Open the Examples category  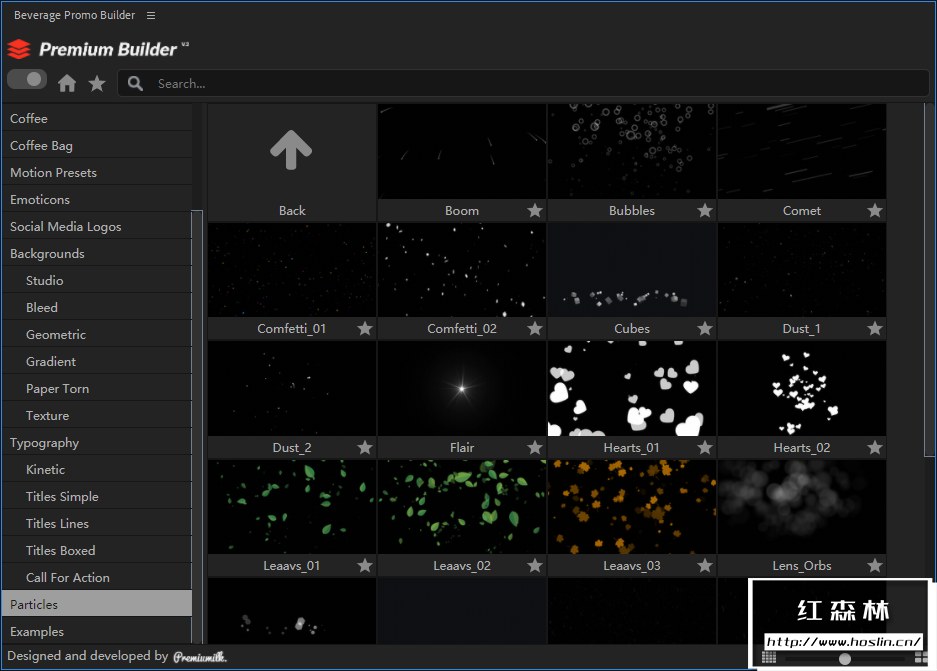coord(97,632)
